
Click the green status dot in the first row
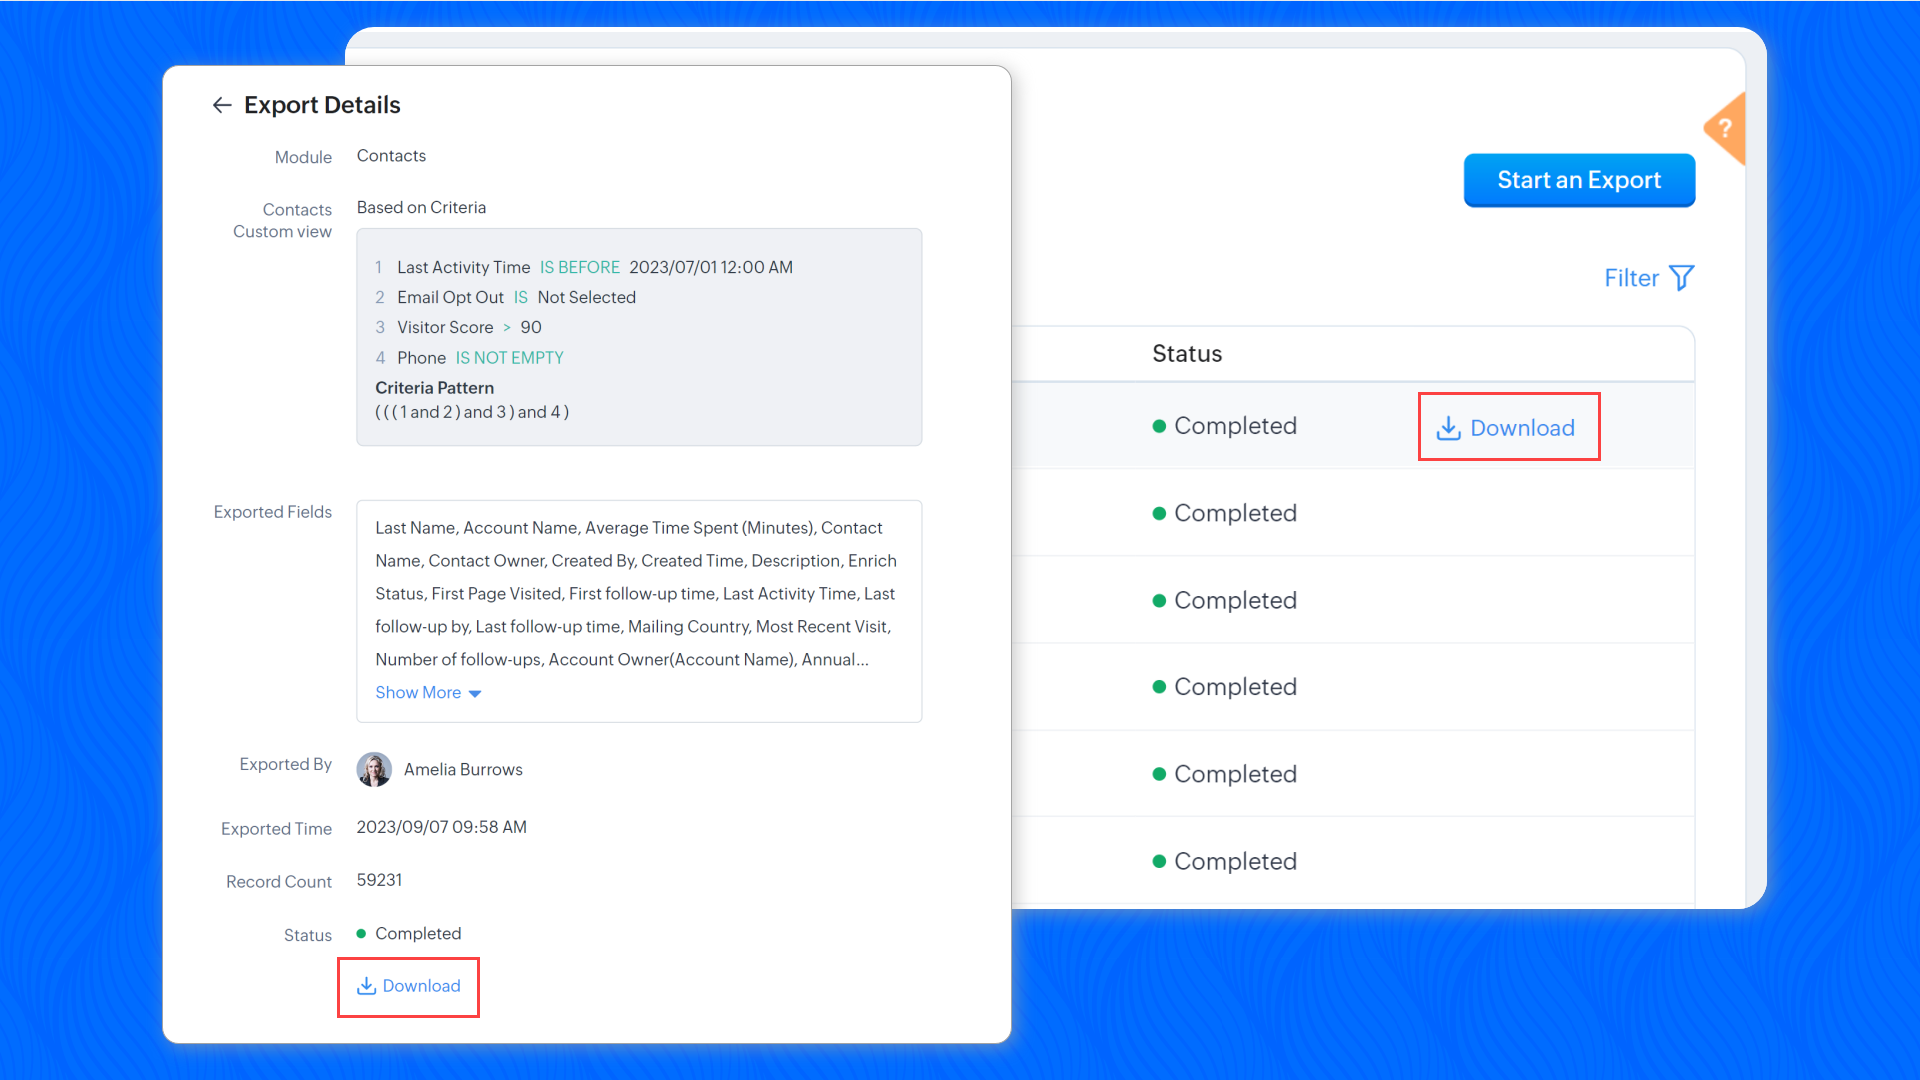pyautogui.click(x=1159, y=426)
